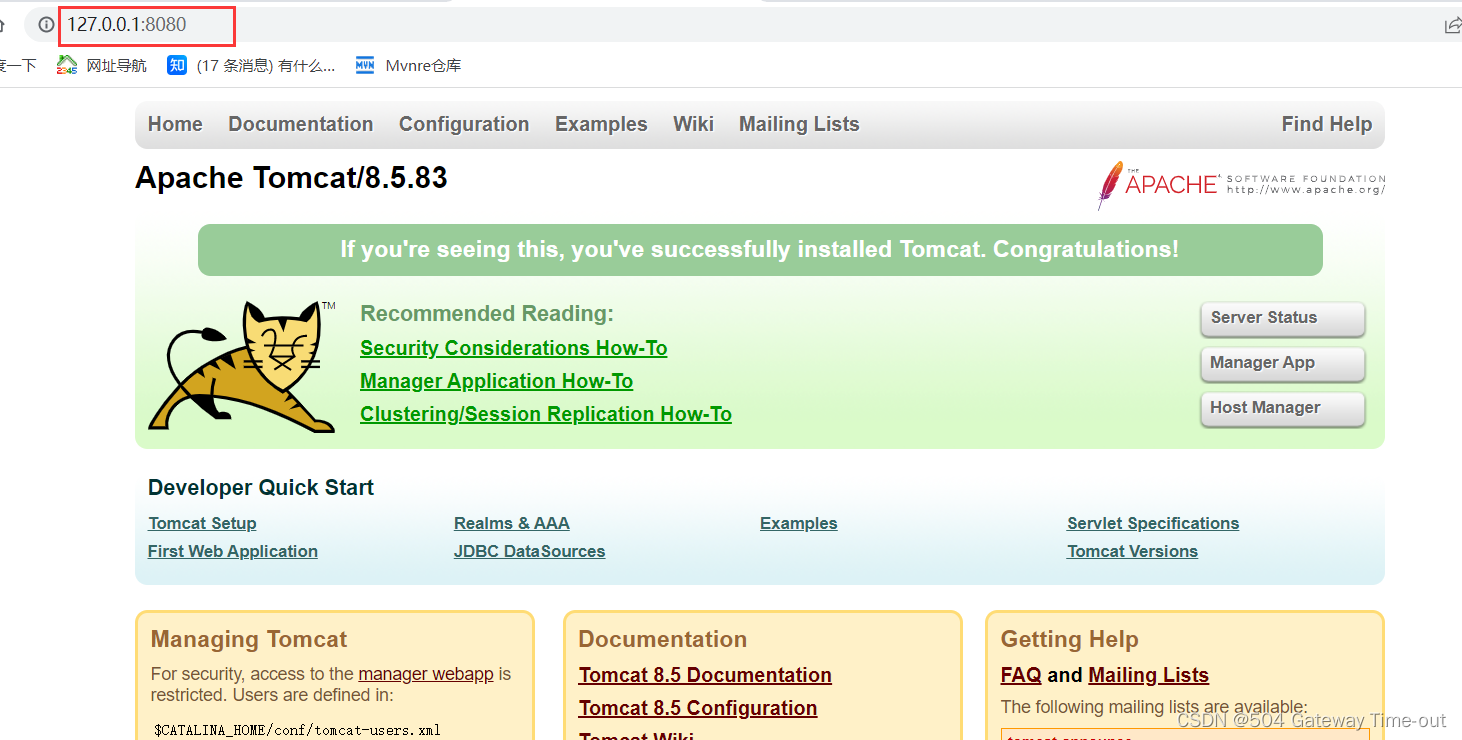Click the $CATALINA_HOME/conf/tomcat-users.xml path text
The height and width of the screenshot is (740, 1462).
click(297, 730)
